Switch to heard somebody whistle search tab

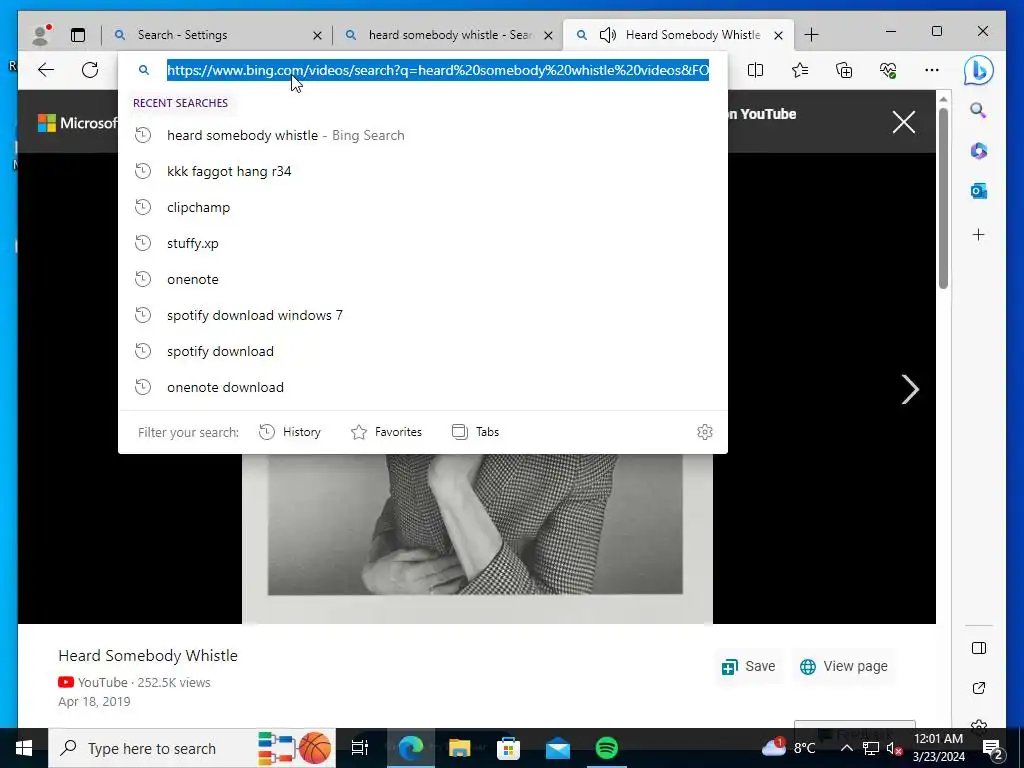click(x=449, y=35)
